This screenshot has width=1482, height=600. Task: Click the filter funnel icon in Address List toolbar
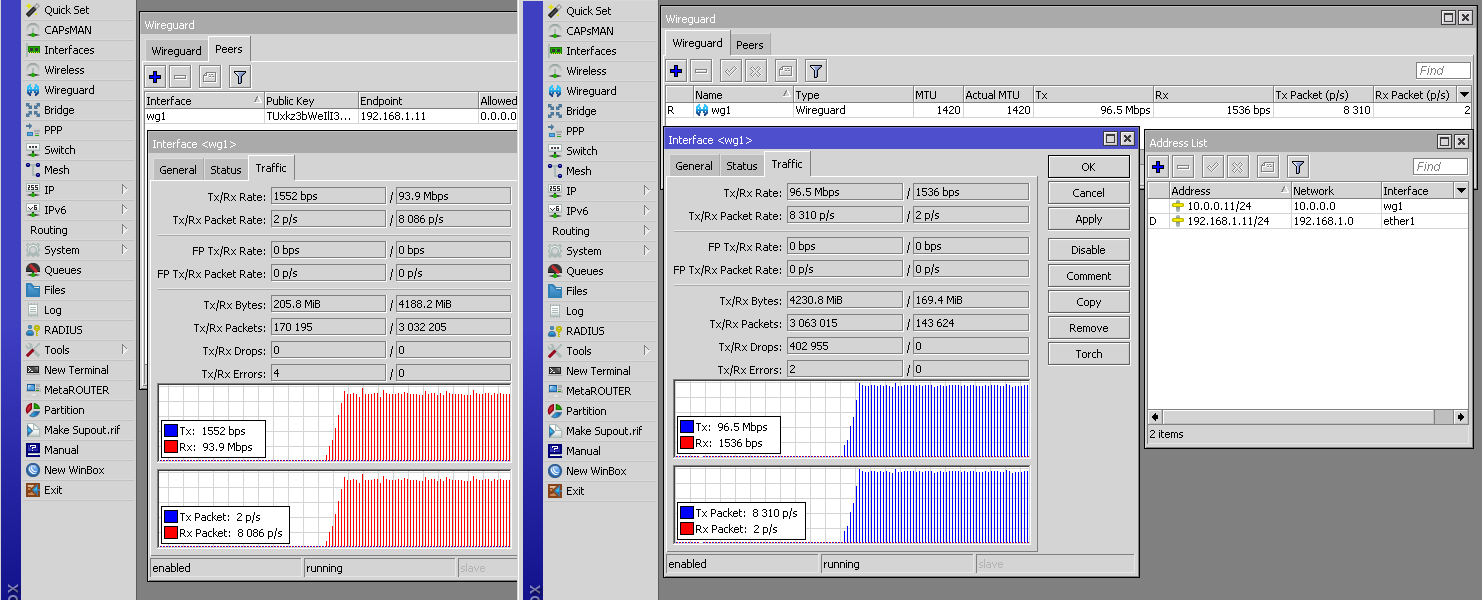click(x=1298, y=167)
